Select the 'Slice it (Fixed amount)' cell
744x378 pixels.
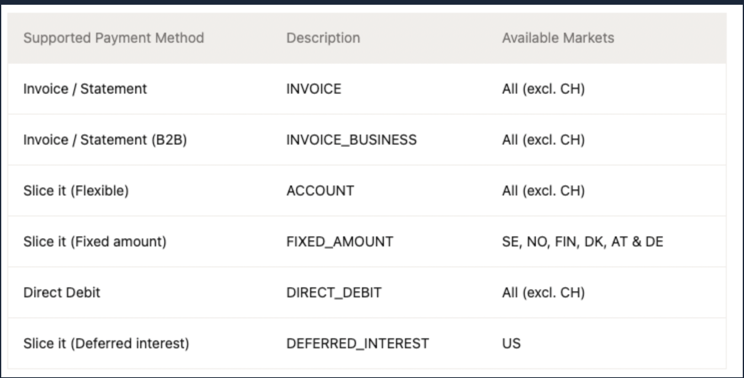(x=95, y=241)
